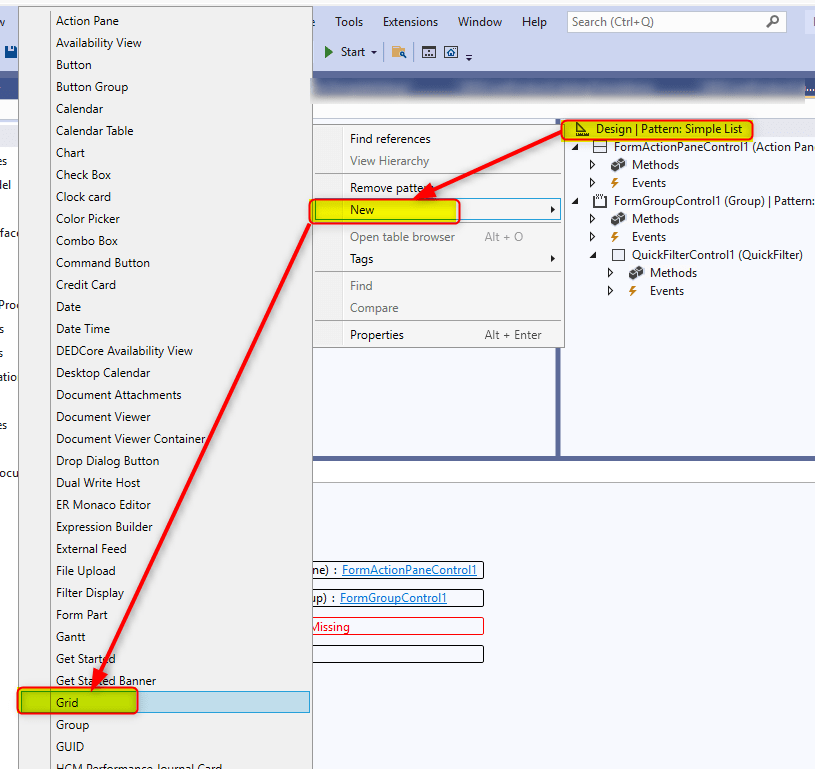The image size is (815, 769).
Task: Click the Methods cubes icon under FormActionPaneControl1
Action: click(x=618, y=165)
